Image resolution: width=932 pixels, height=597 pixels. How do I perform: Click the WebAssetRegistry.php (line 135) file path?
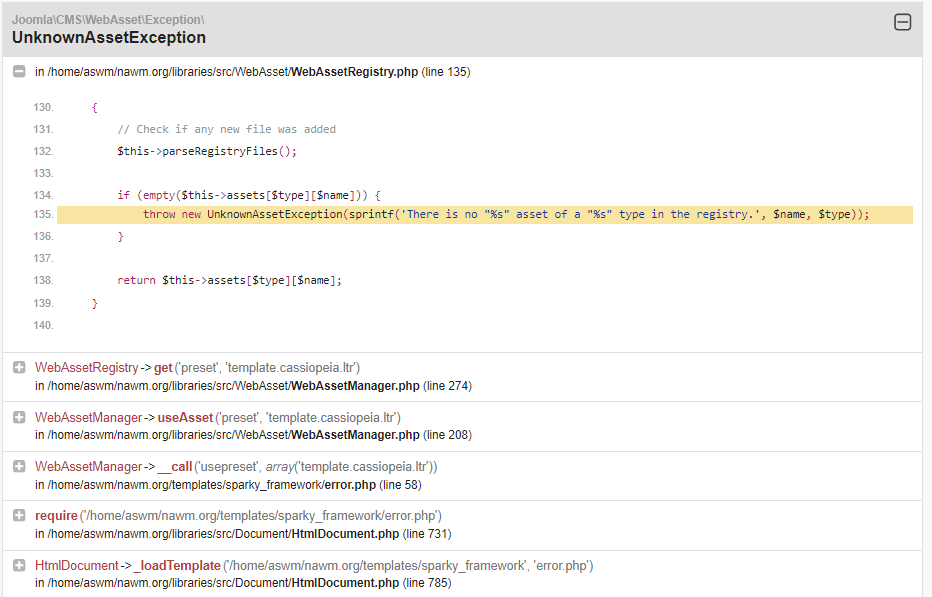click(253, 72)
